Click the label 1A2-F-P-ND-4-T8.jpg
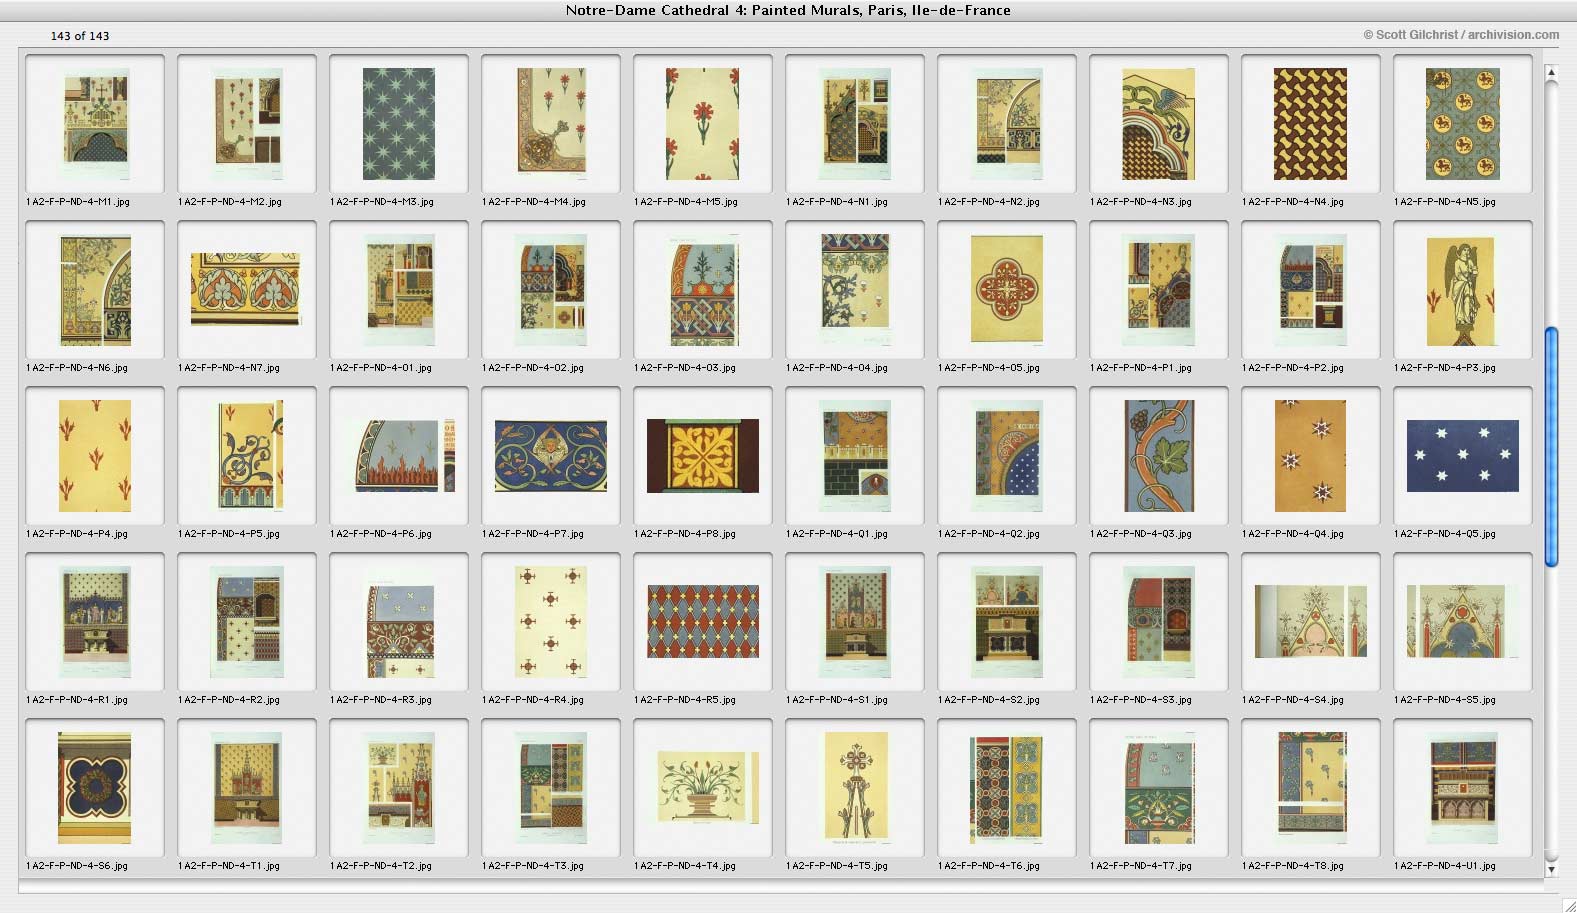Image resolution: width=1577 pixels, height=913 pixels. 1293,866
